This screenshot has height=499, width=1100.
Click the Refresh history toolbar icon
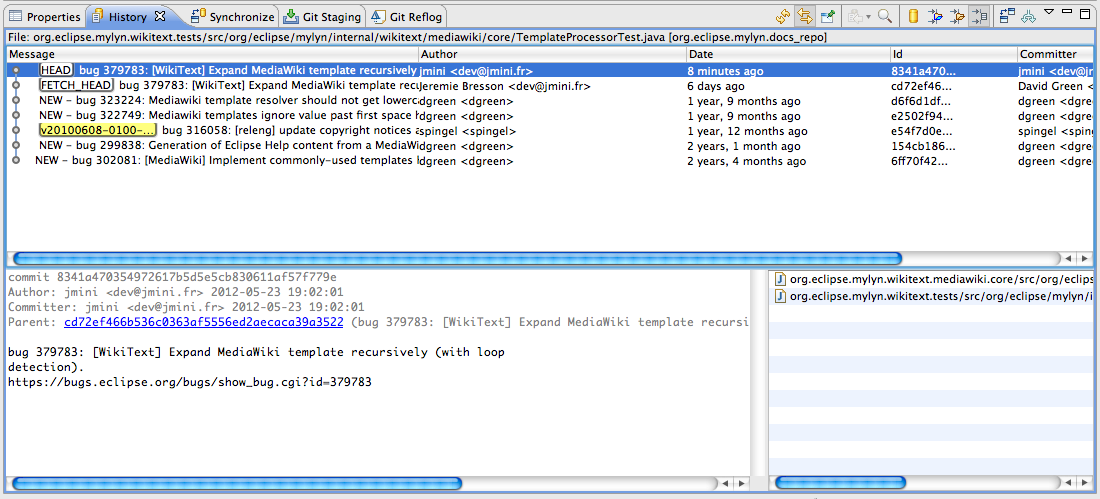pyautogui.click(x=783, y=15)
